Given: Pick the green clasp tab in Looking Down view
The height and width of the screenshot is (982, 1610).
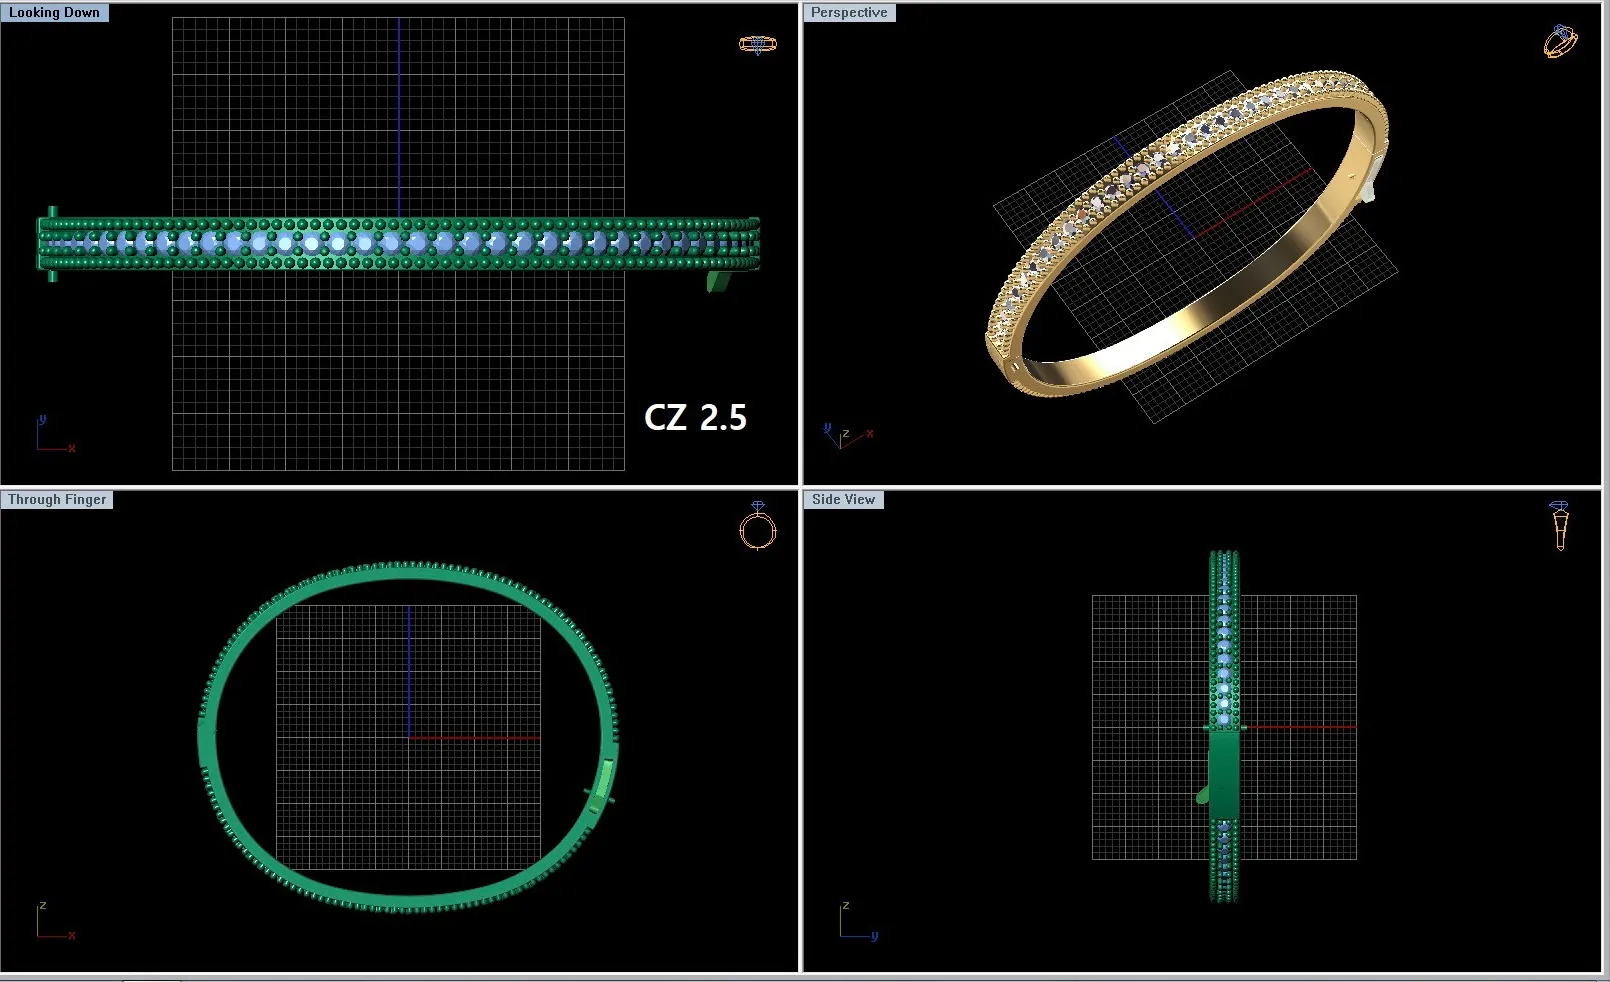Looking at the screenshot, I should point(718,282).
